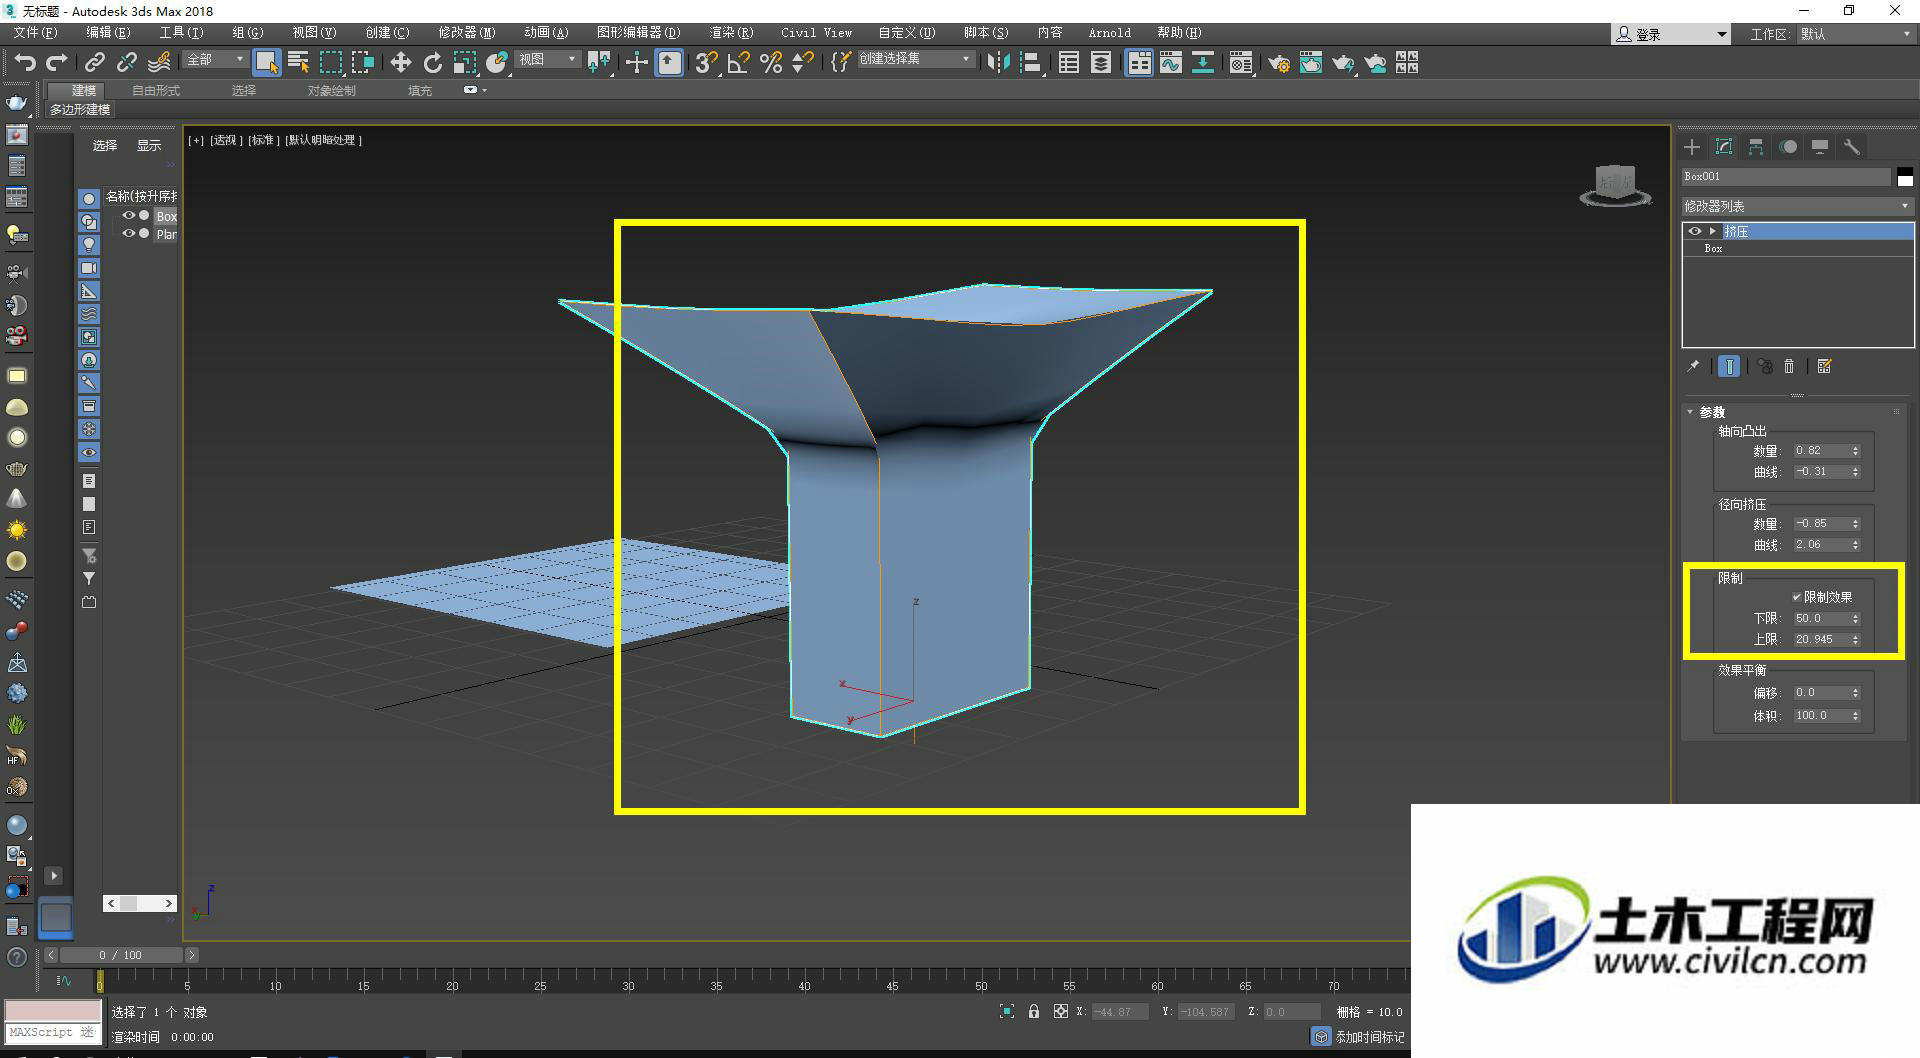Click the Box001 object name field
Screen dimensions: 1920x1058
(x=1786, y=177)
